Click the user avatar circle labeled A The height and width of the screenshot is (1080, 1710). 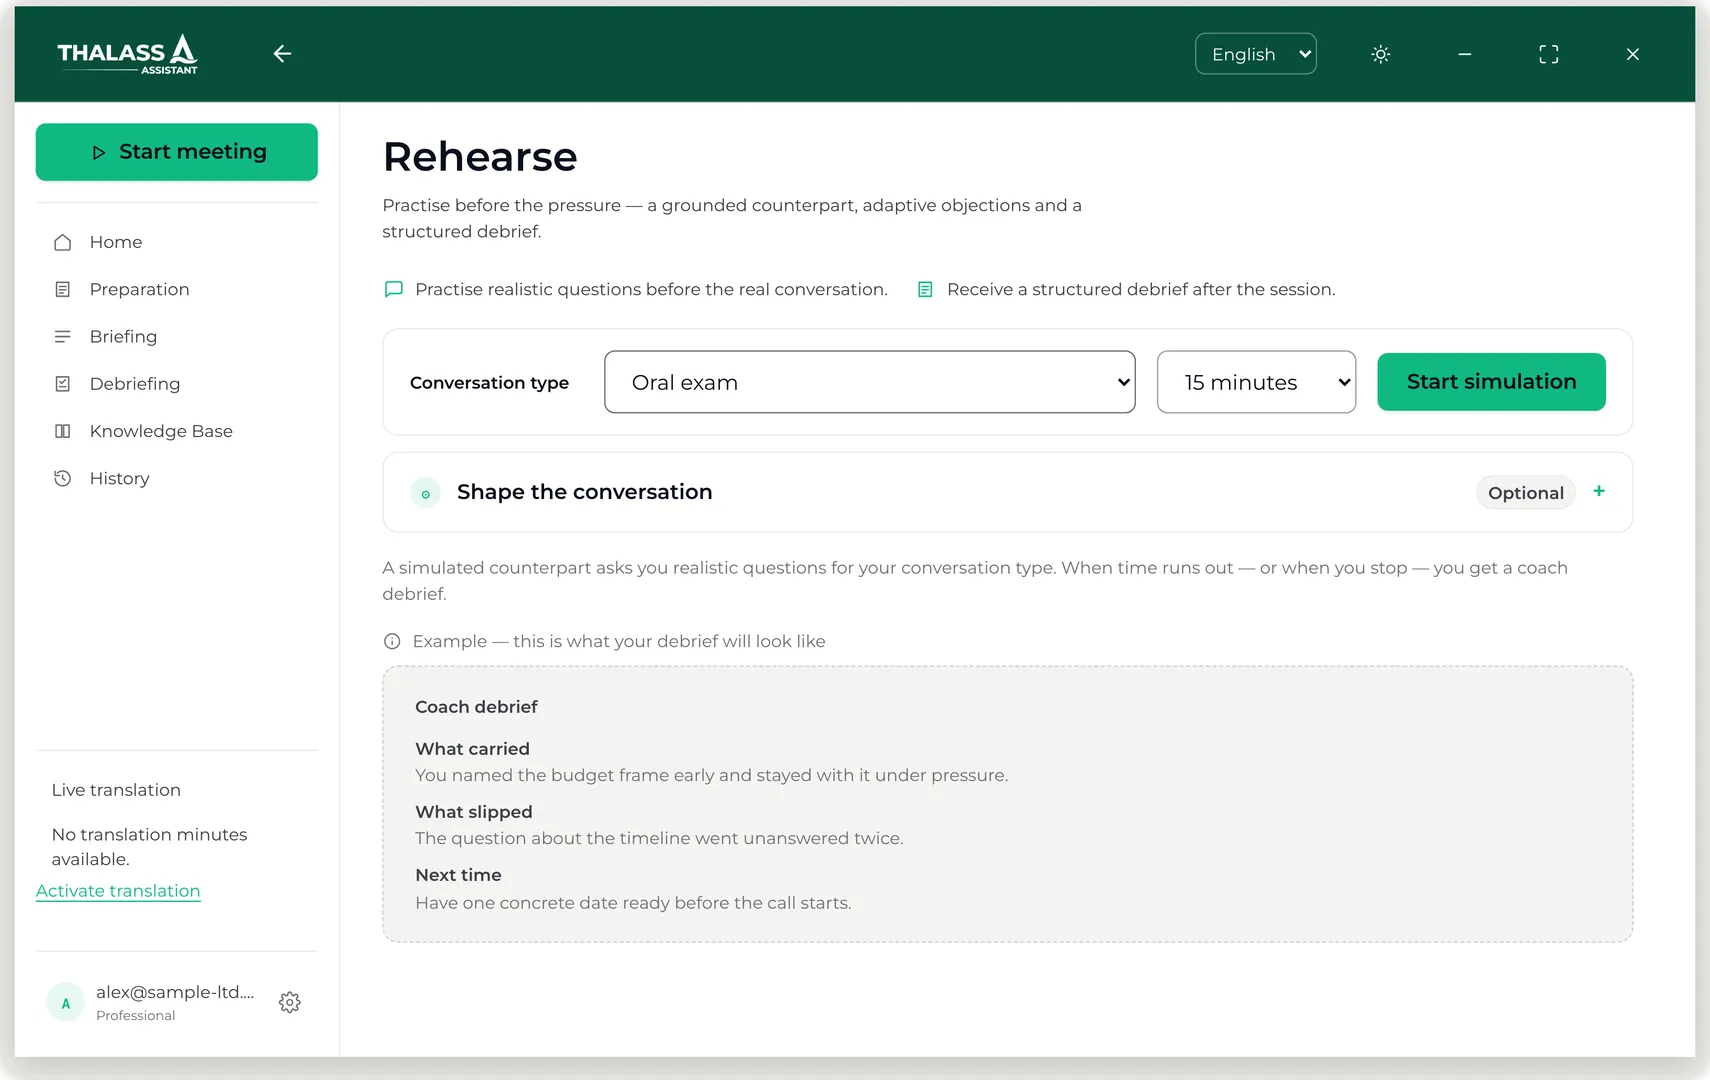[x=66, y=1002]
